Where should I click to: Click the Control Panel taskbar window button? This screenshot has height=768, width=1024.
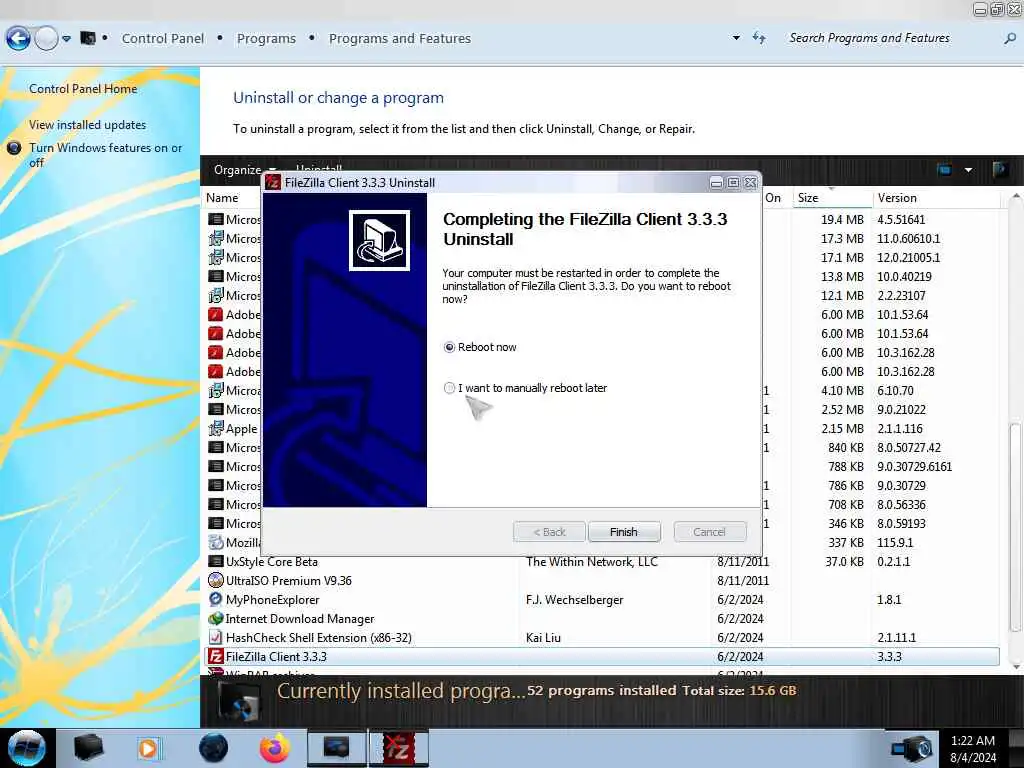click(x=336, y=748)
